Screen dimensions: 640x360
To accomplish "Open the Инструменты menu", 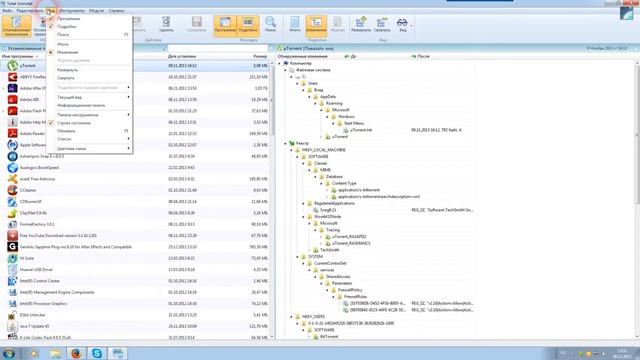I will (x=72, y=11).
